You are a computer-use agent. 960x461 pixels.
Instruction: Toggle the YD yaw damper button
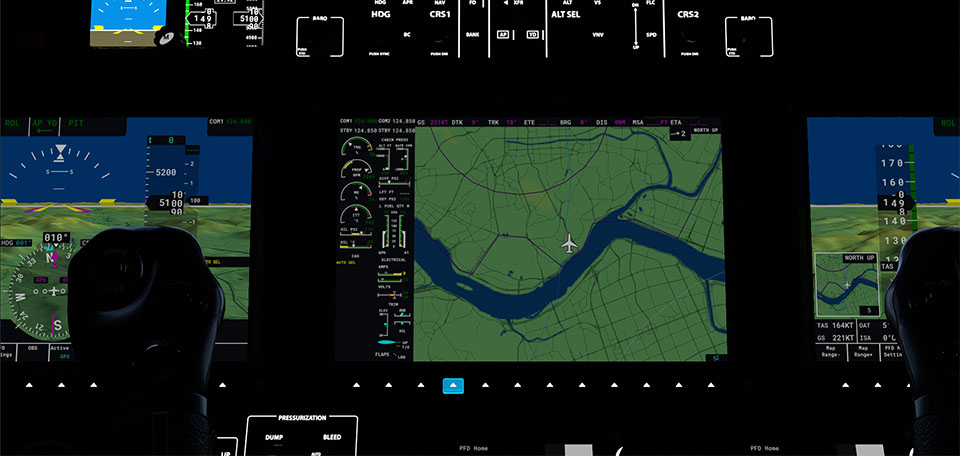point(532,34)
